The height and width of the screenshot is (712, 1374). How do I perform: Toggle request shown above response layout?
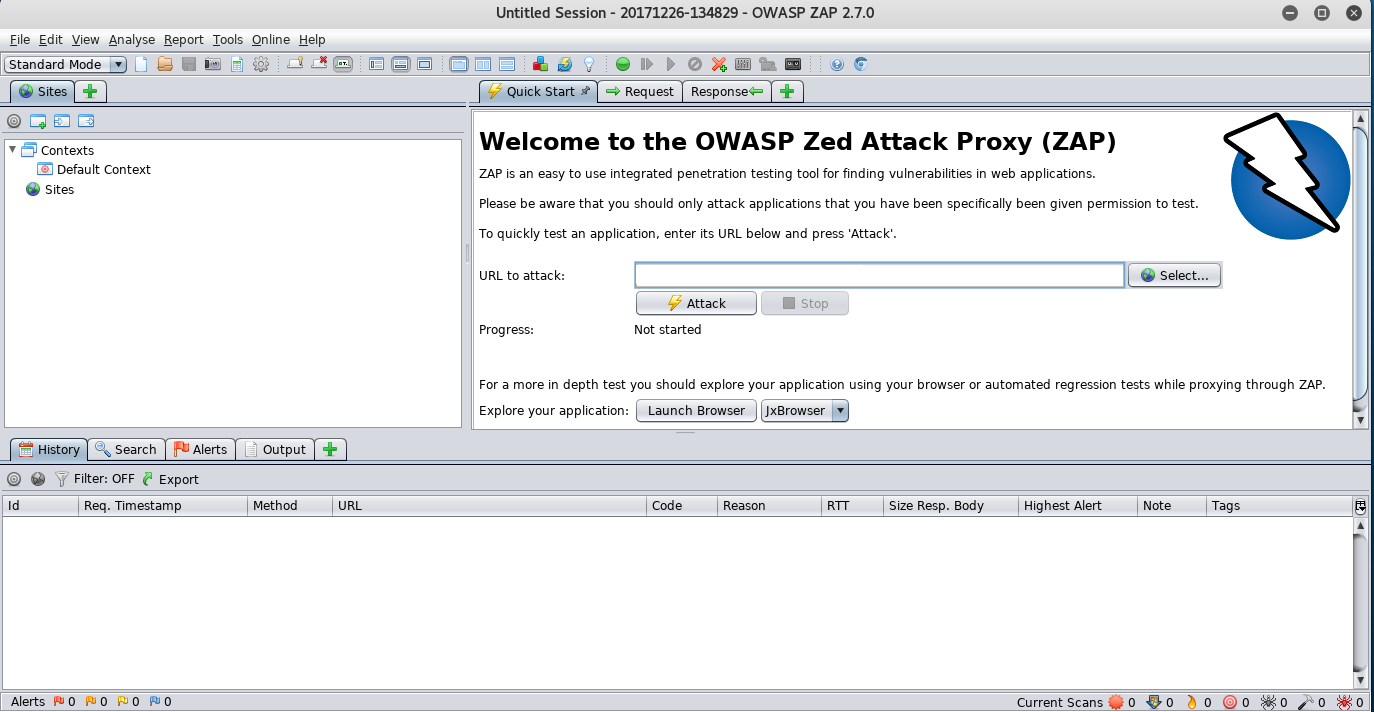507,64
